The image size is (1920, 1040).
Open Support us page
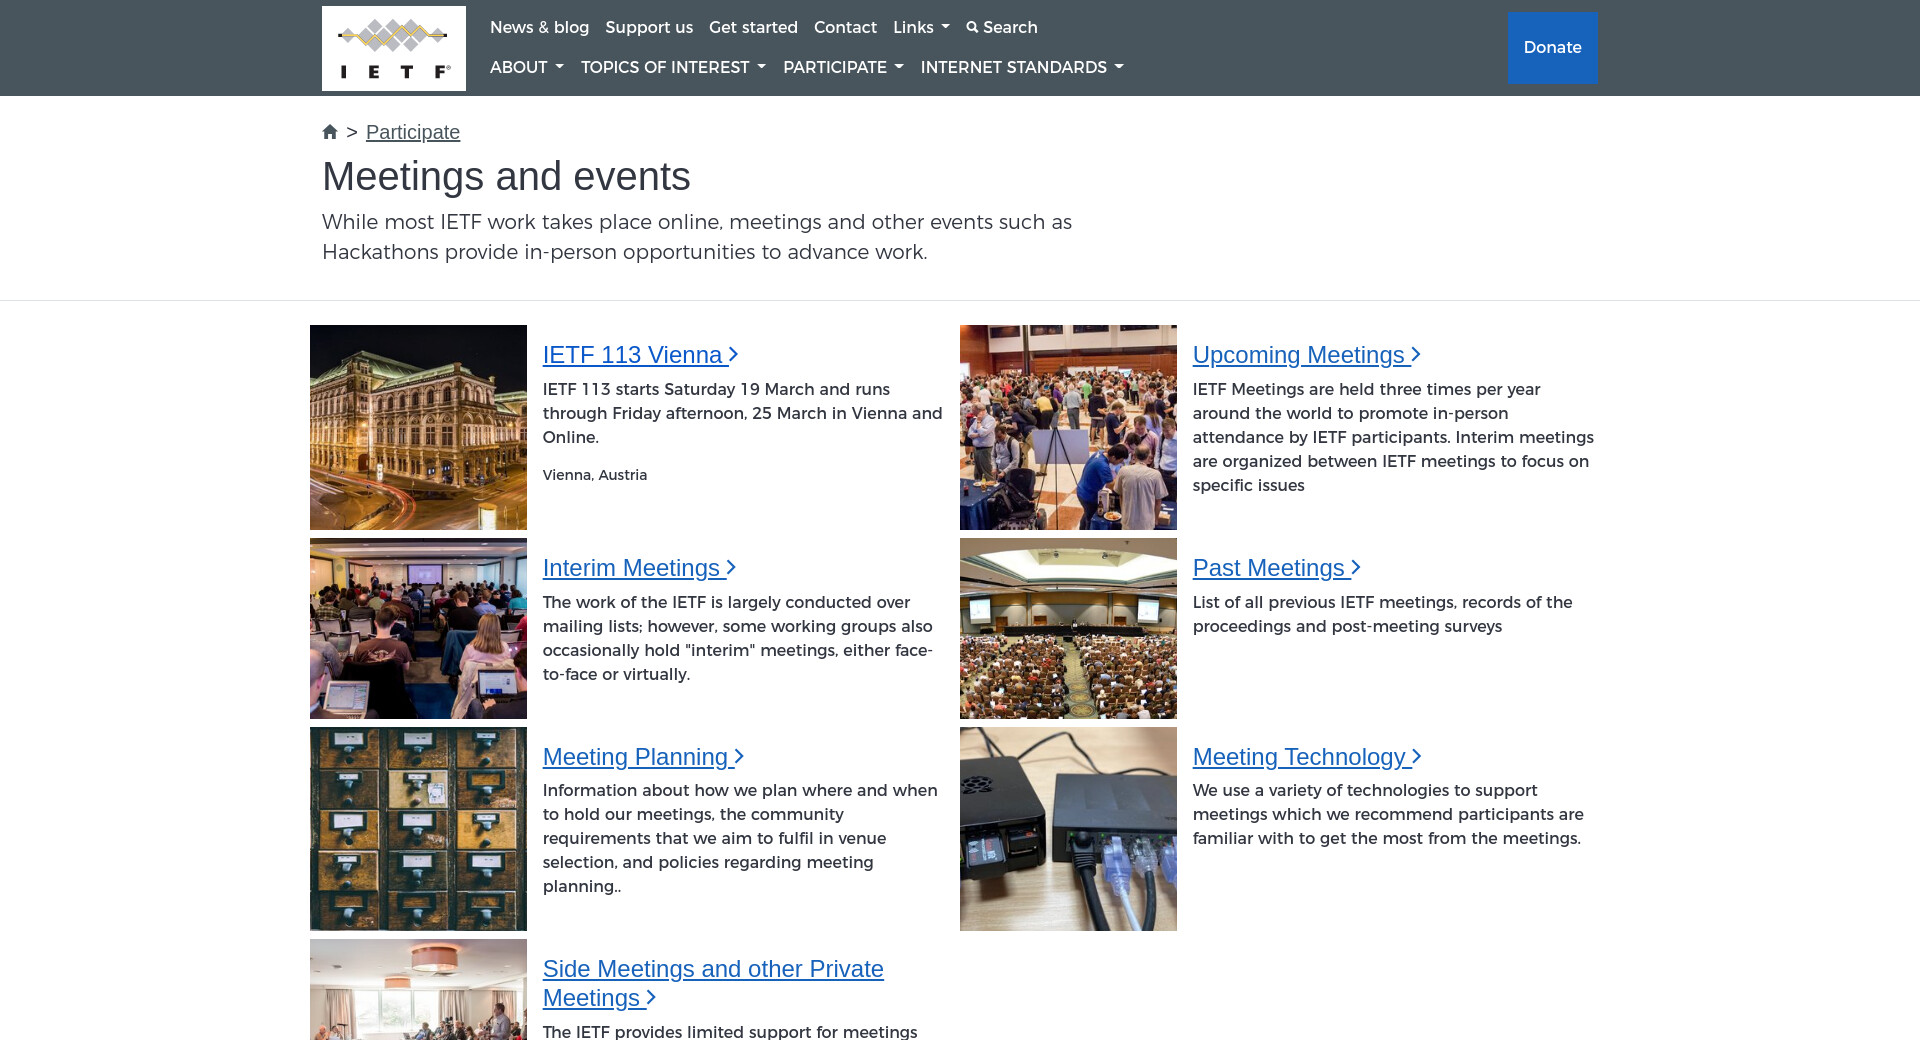[x=649, y=27]
